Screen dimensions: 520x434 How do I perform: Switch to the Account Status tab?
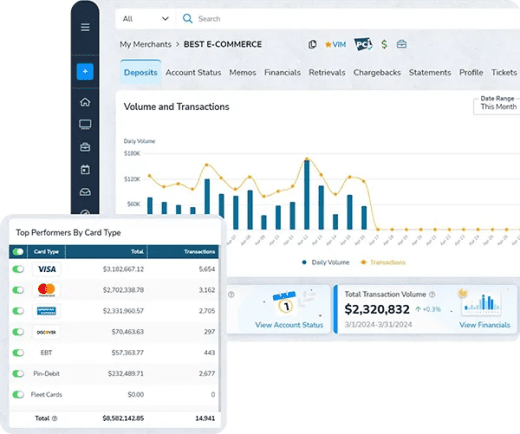click(x=193, y=72)
